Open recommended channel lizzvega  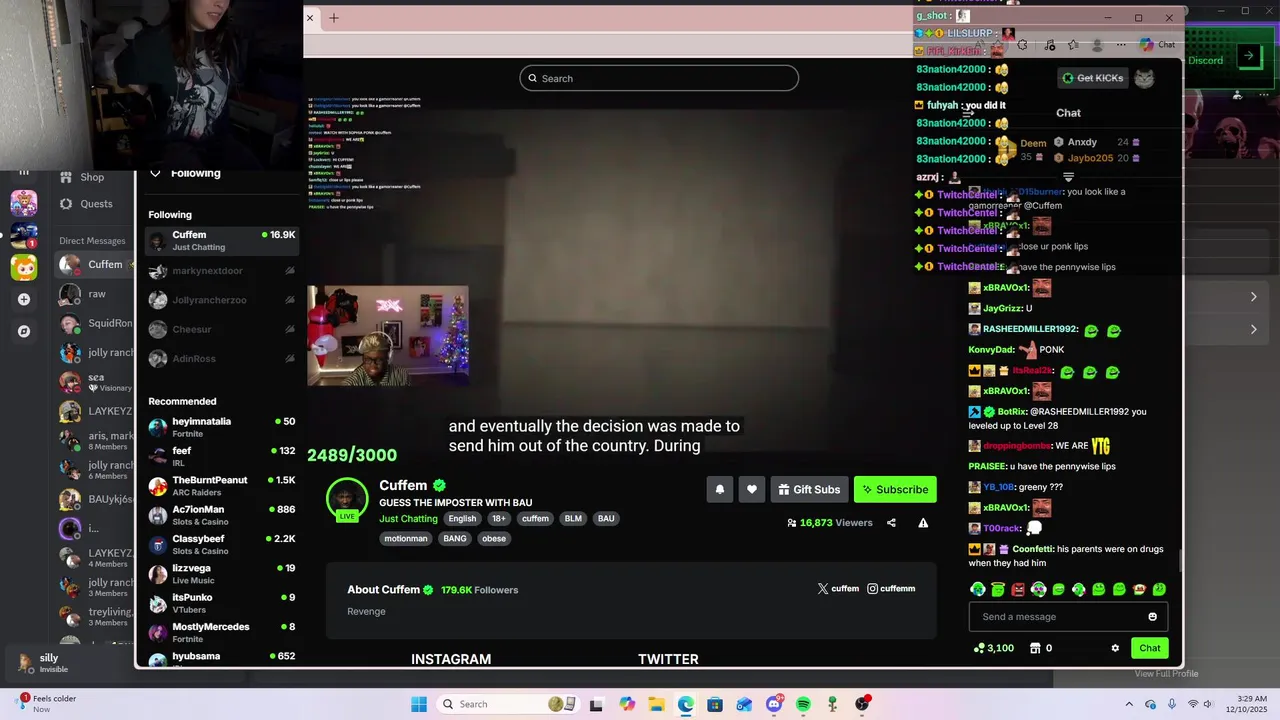pos(222,574)
